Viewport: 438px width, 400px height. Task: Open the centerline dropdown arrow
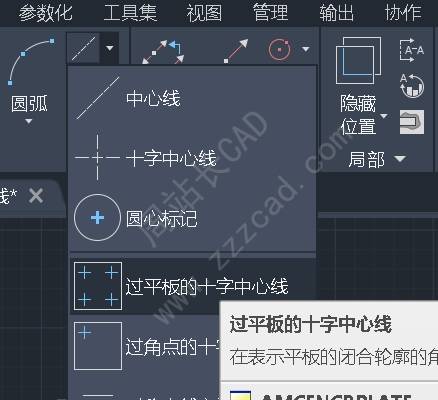point(109,49)
